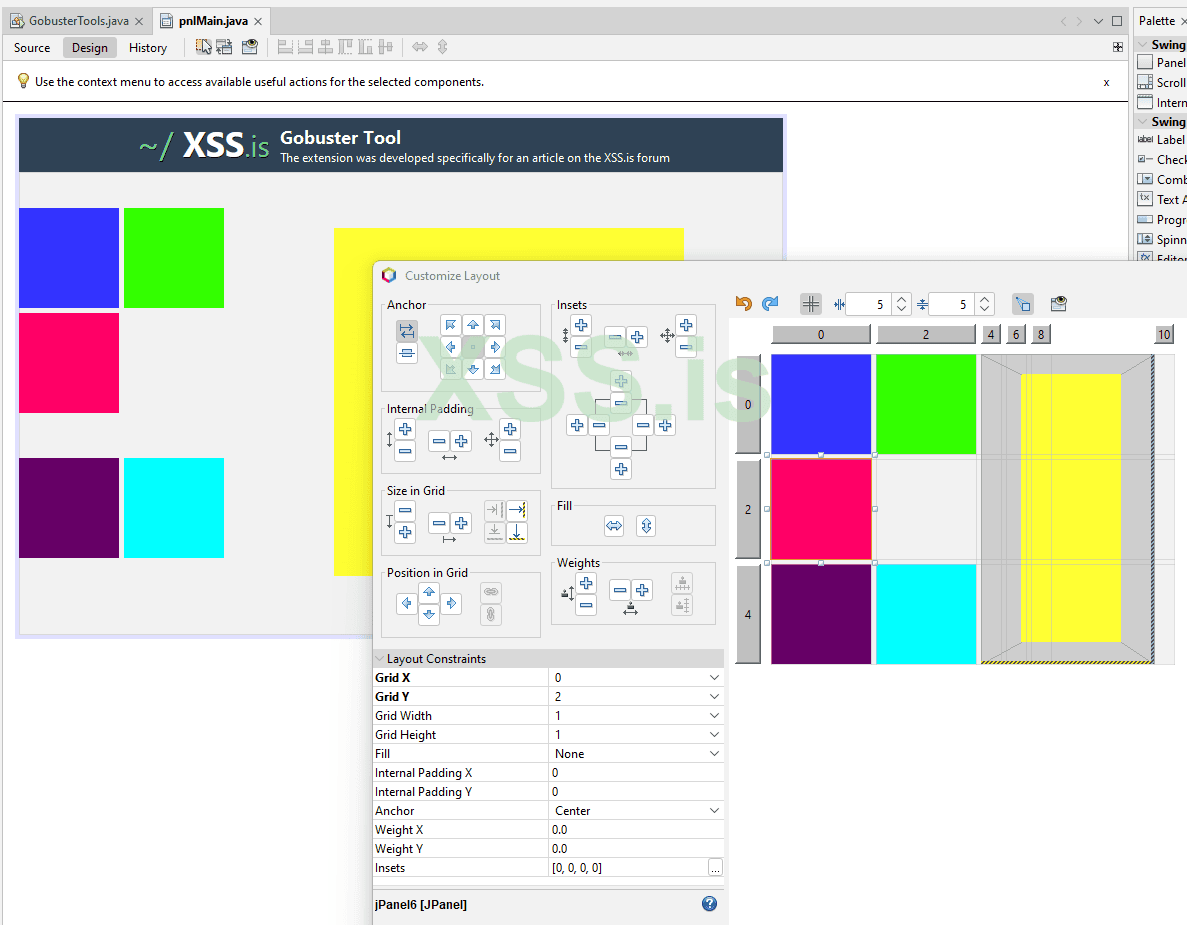Decrease left inset with minus button
Screen dimensions: 1187x925
[599, 425]
